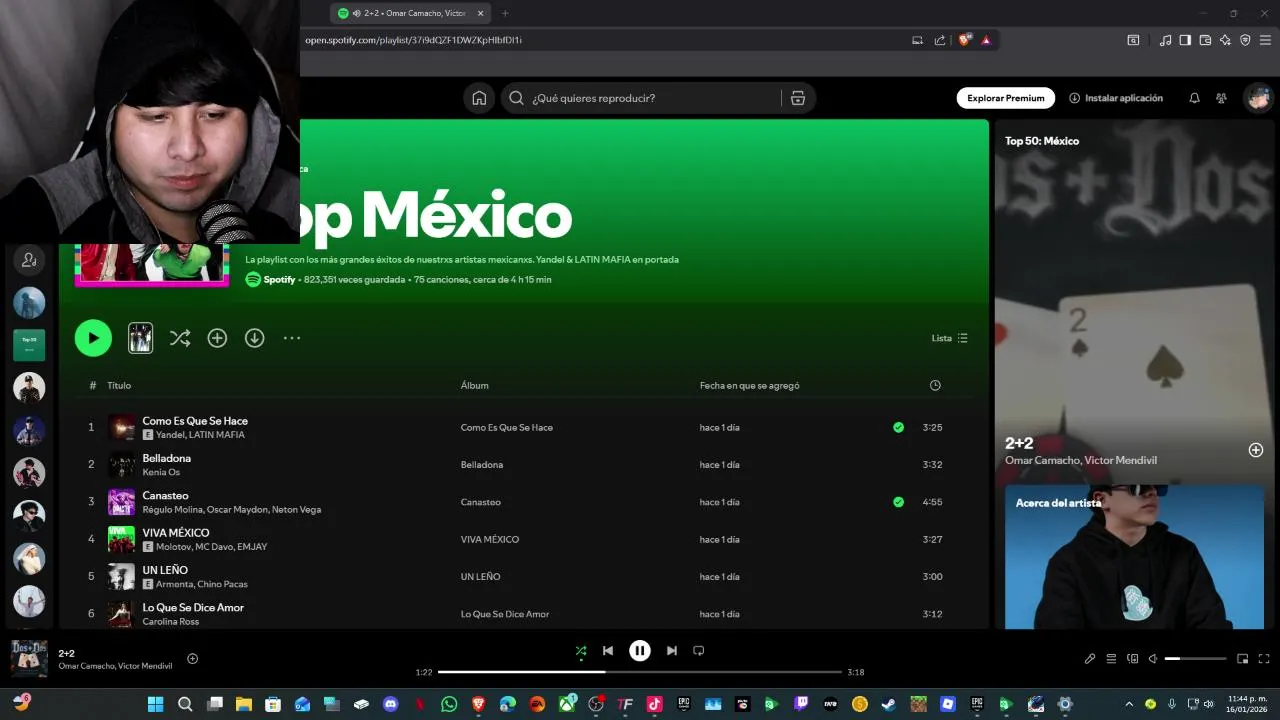Image resolution: width=1280 pixels, height=720 pixels.
Task: Open Top 50 playlist in left sidebar
Action: point(29,345)
